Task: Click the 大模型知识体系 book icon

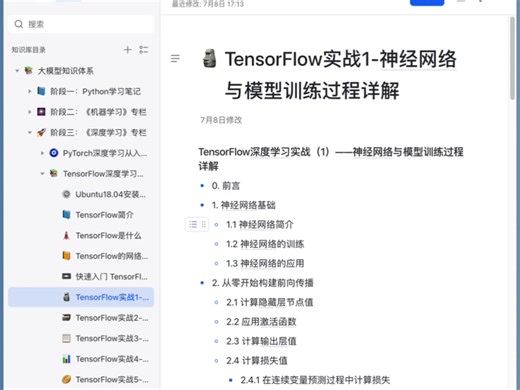Action: (x=29, y=70)
